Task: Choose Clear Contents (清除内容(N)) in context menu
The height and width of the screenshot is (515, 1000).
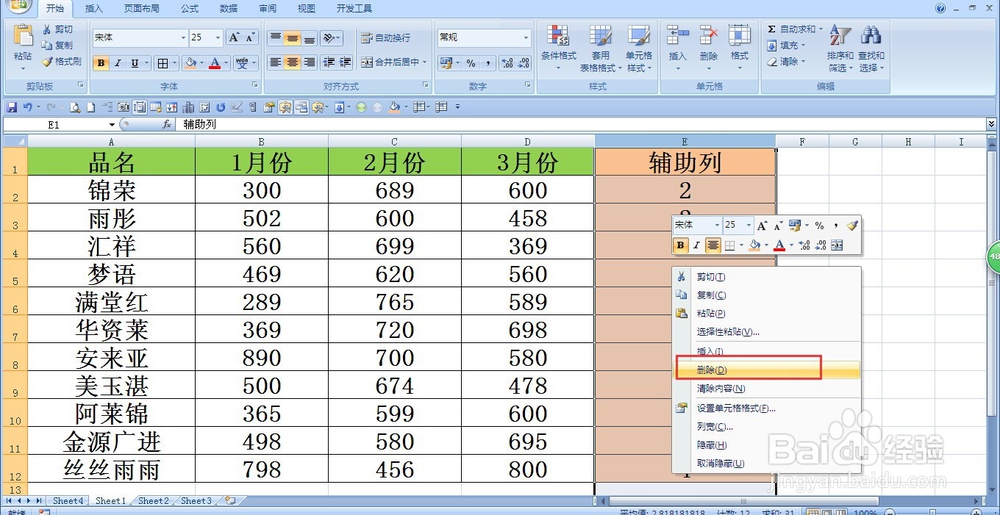Action: point(767,389)
